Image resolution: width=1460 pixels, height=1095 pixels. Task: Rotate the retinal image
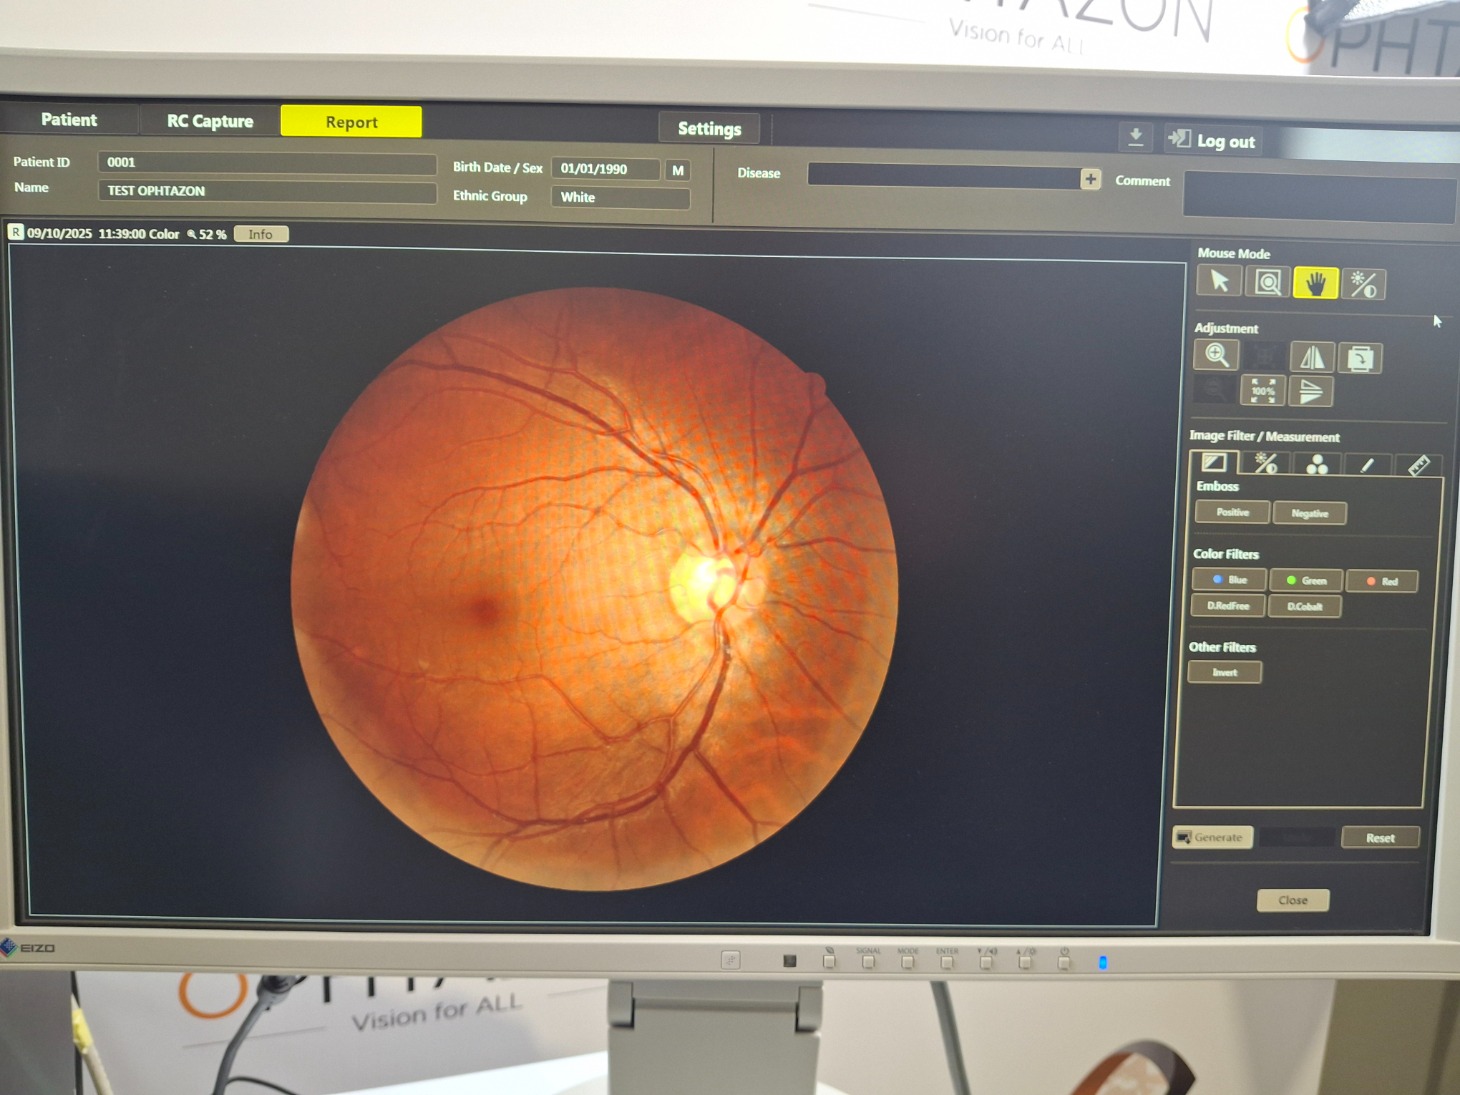tap(1359, 358)
